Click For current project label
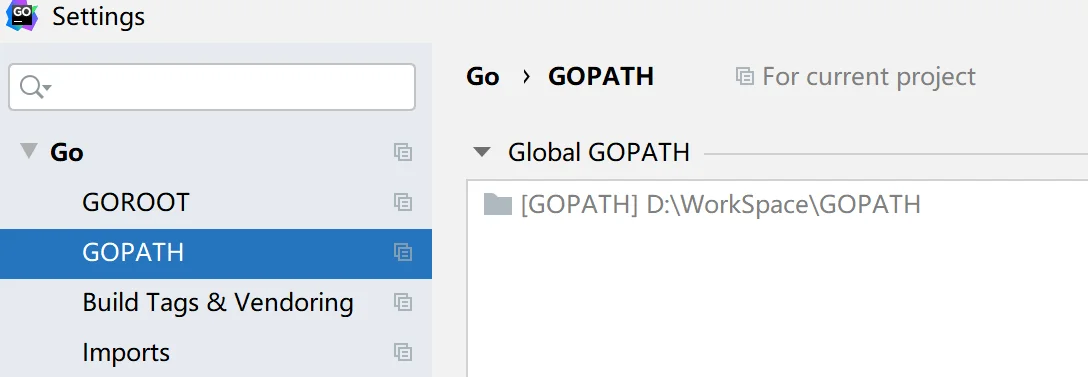The height and width of the screenshot is (377, 1088). click(x=869, y=76)
